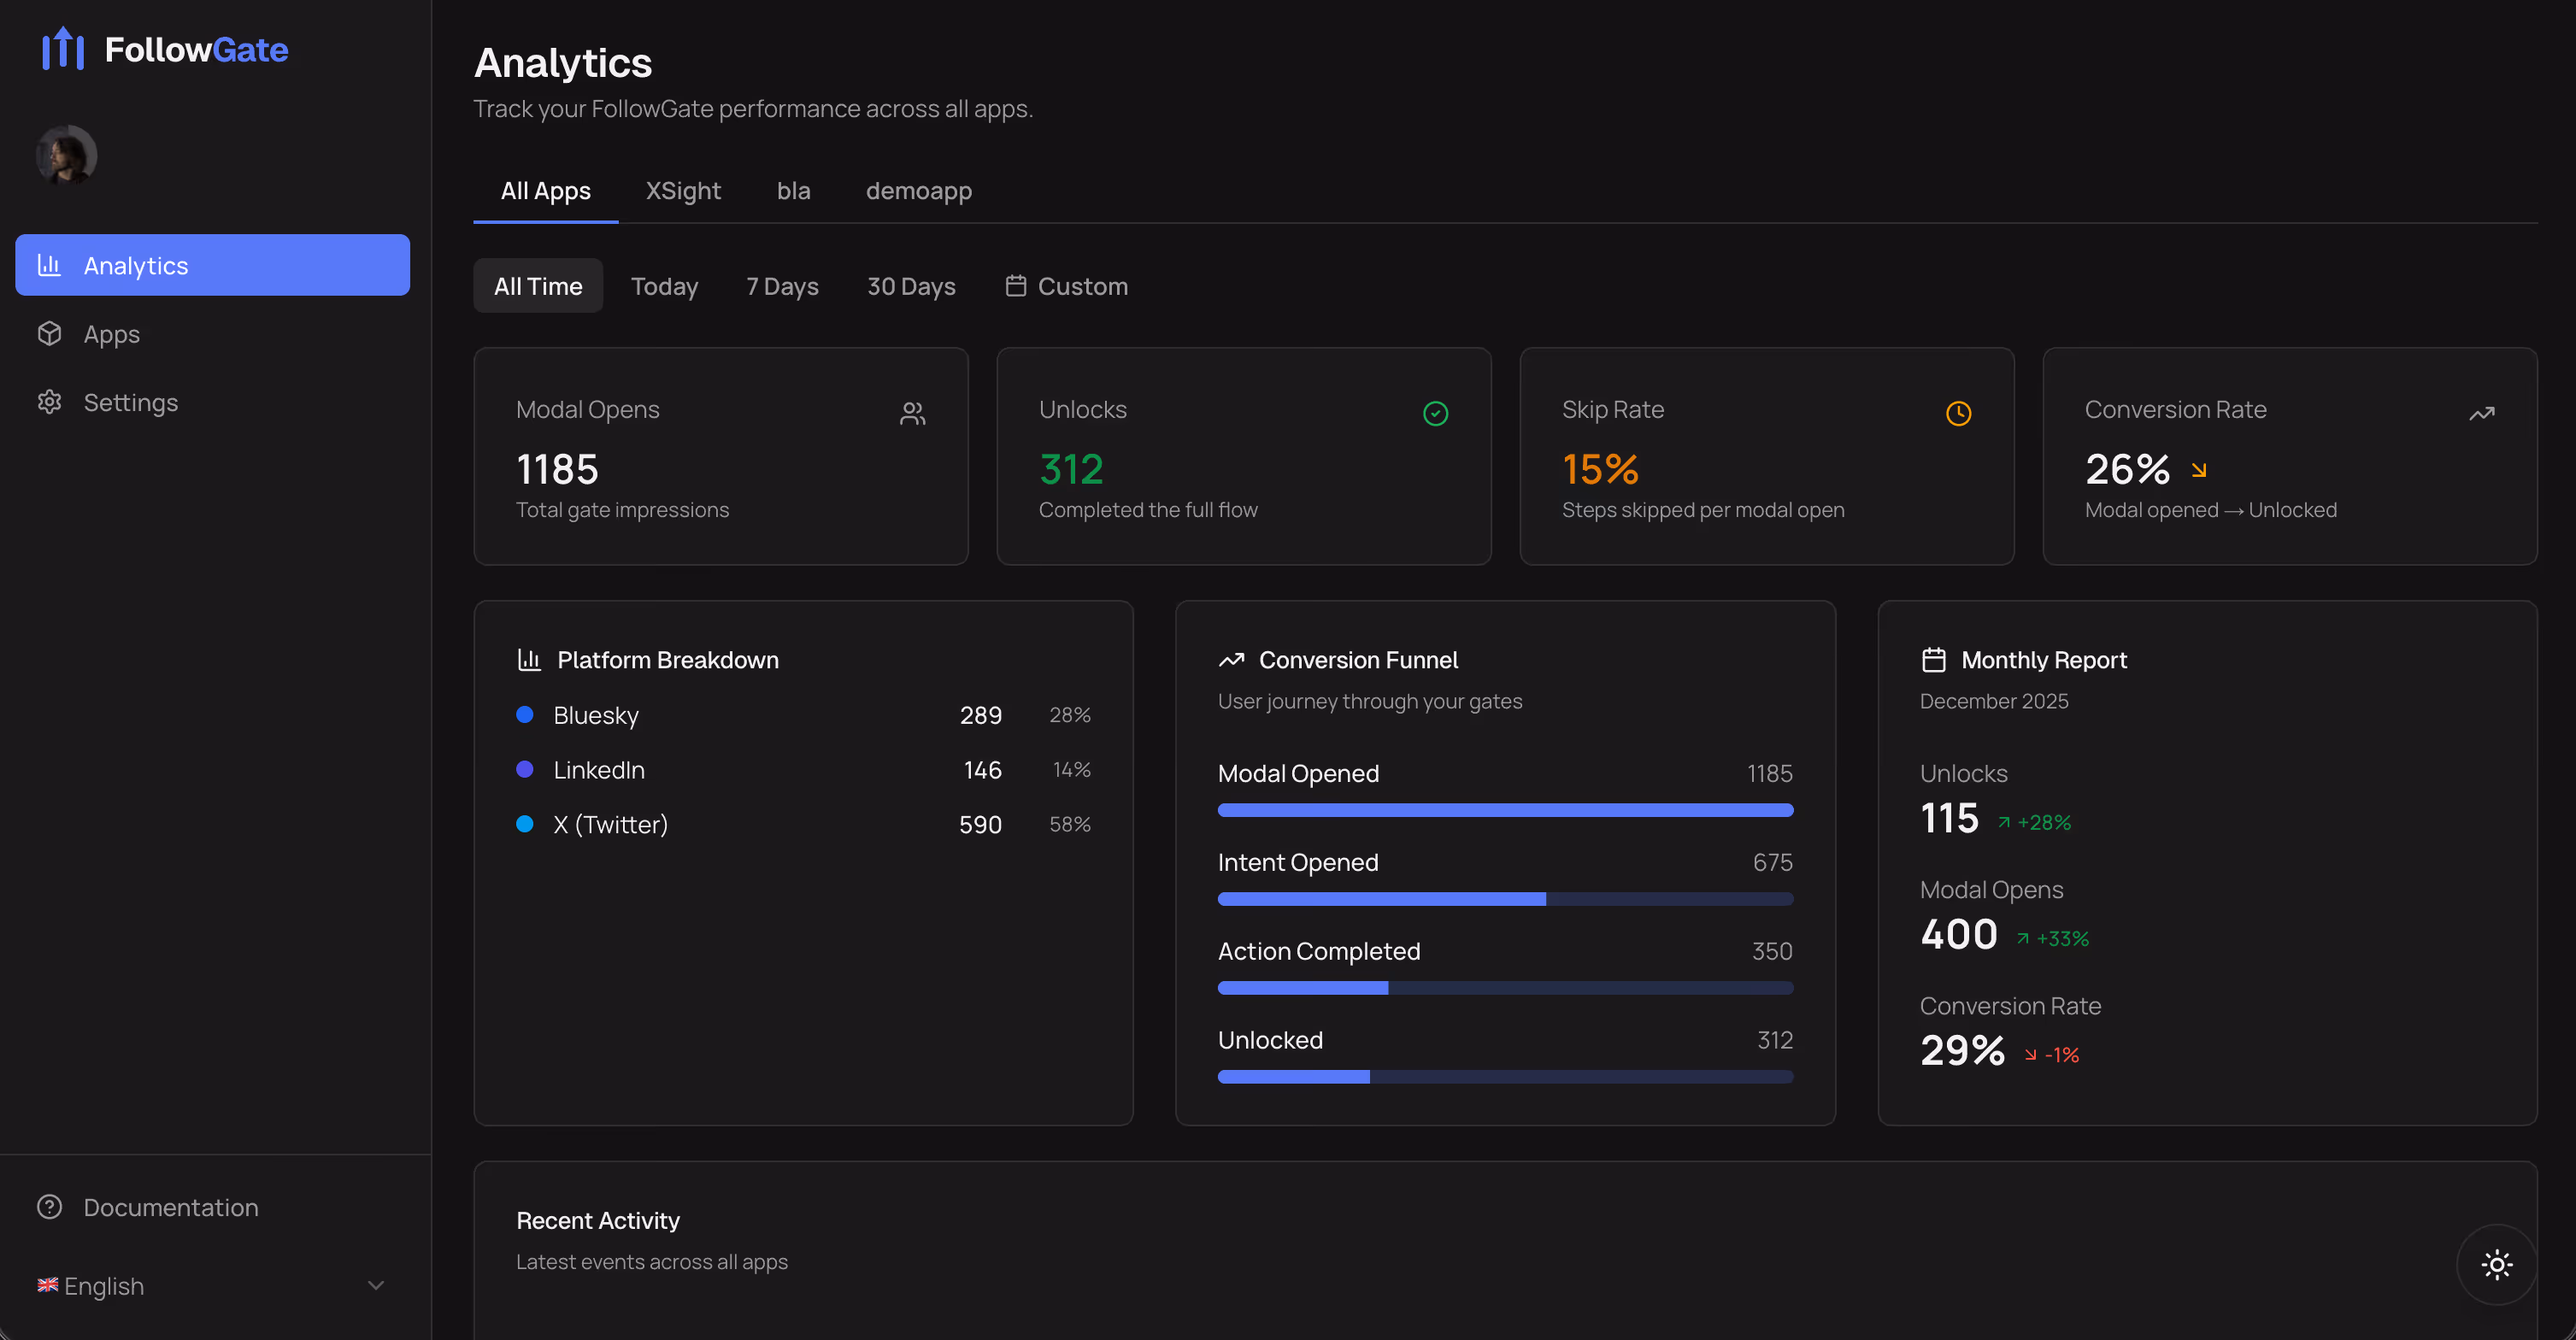This screenshot has width=2576, height=1340.
Task: Open Settings in the sidebar
Action: [212, 402]
